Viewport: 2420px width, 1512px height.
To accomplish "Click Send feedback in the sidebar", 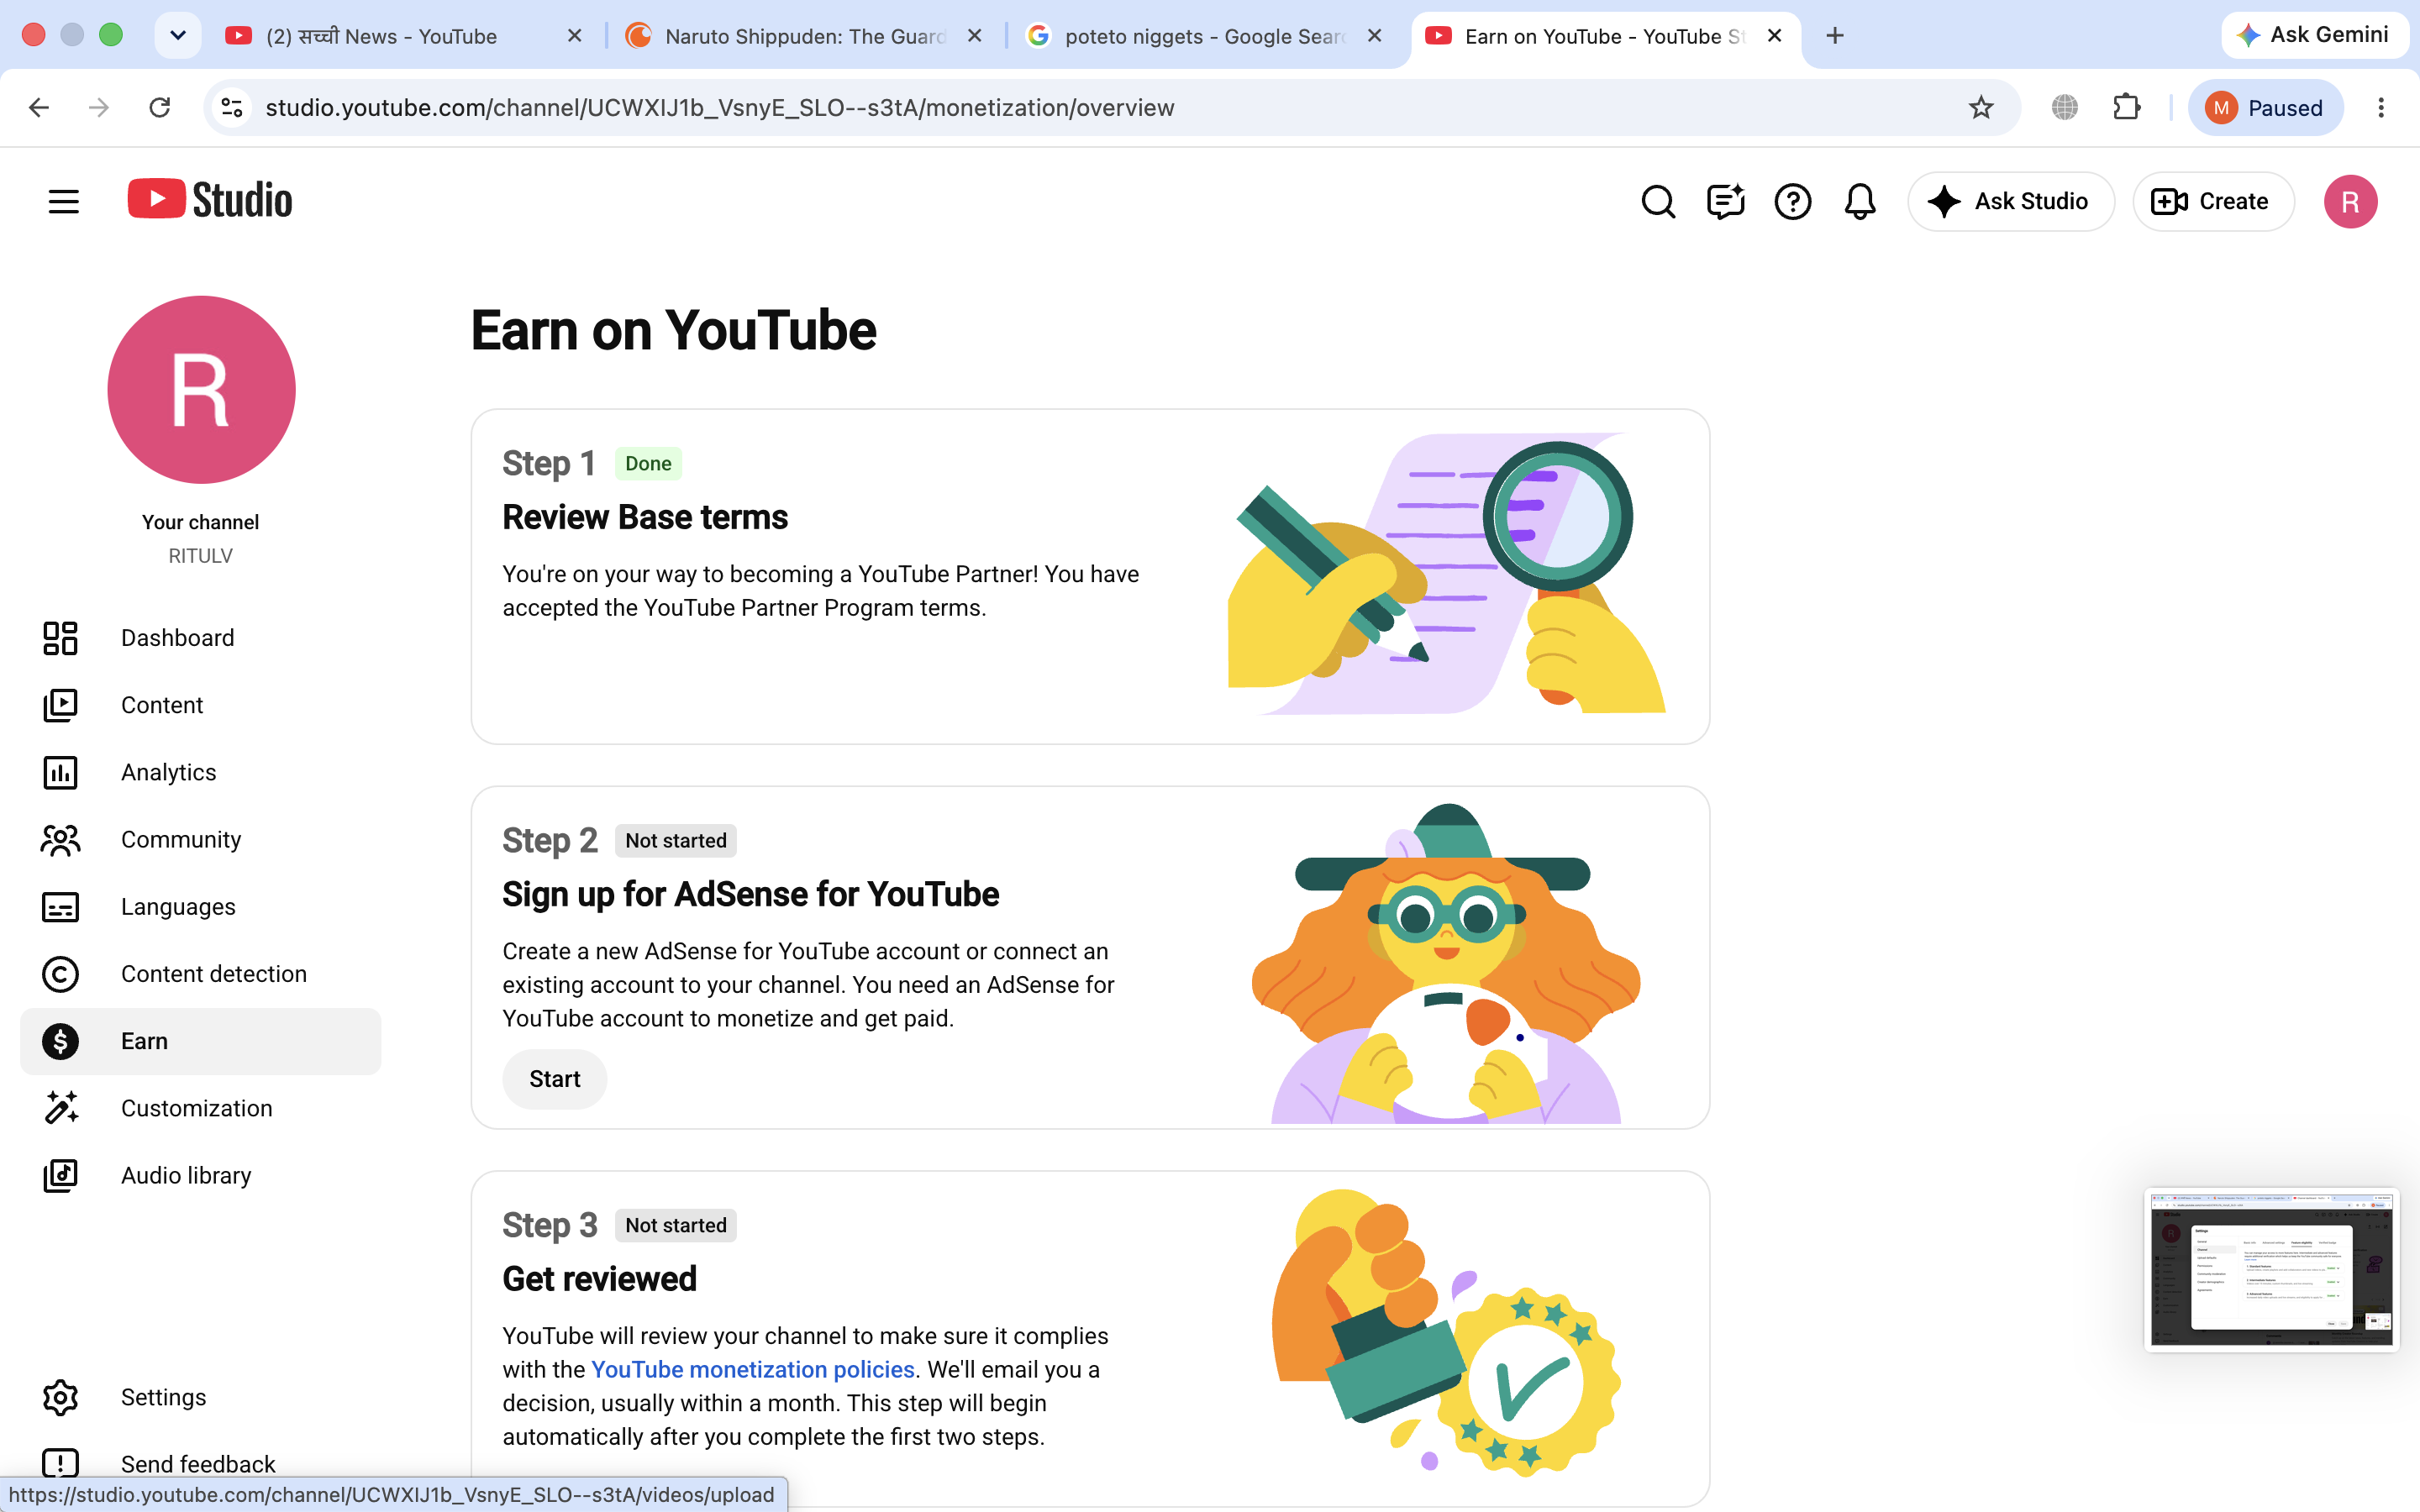I will pos(200,1464).
